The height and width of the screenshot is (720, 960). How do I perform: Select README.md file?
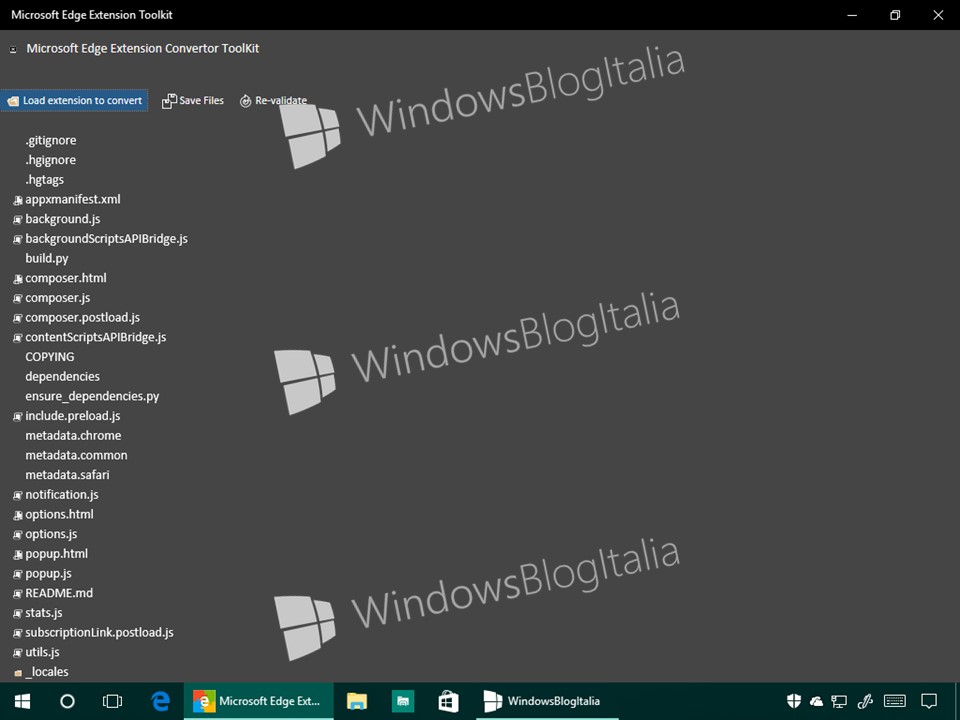click(x=59, y=593)
